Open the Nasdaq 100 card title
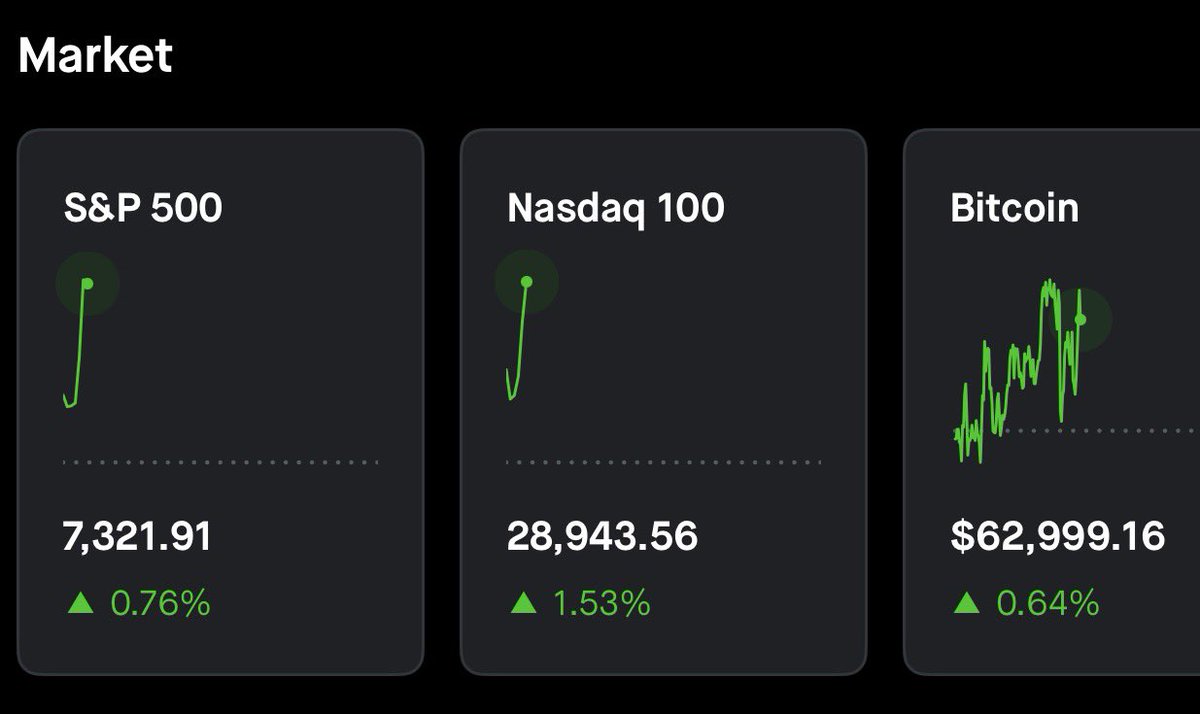 click(x=615, y=208)
